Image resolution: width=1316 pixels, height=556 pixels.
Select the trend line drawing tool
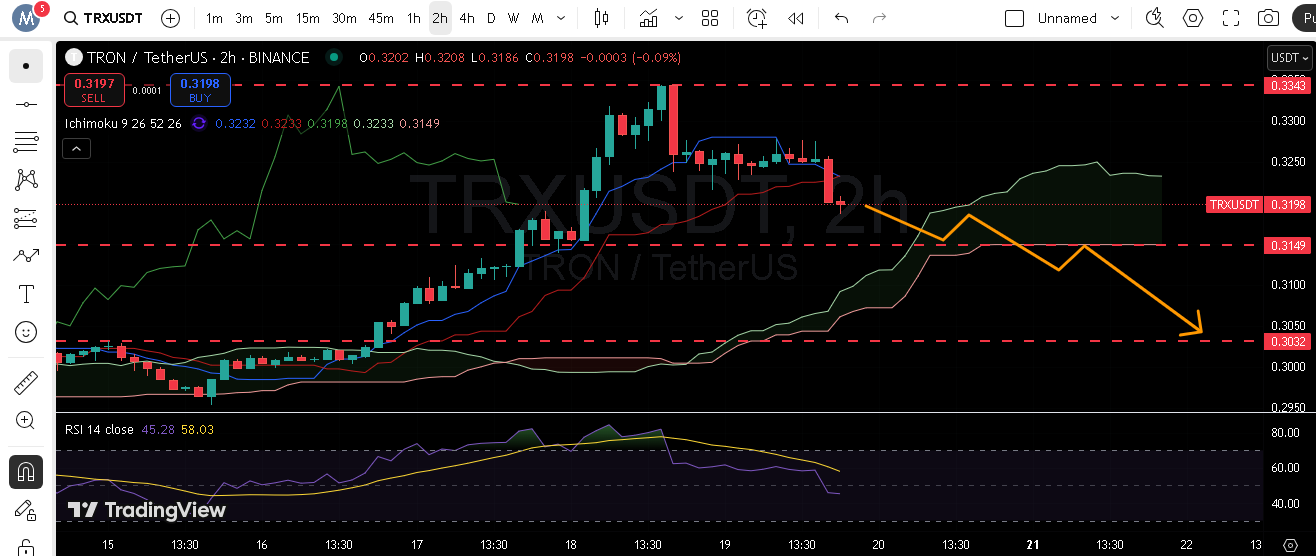tap(26, 104)
